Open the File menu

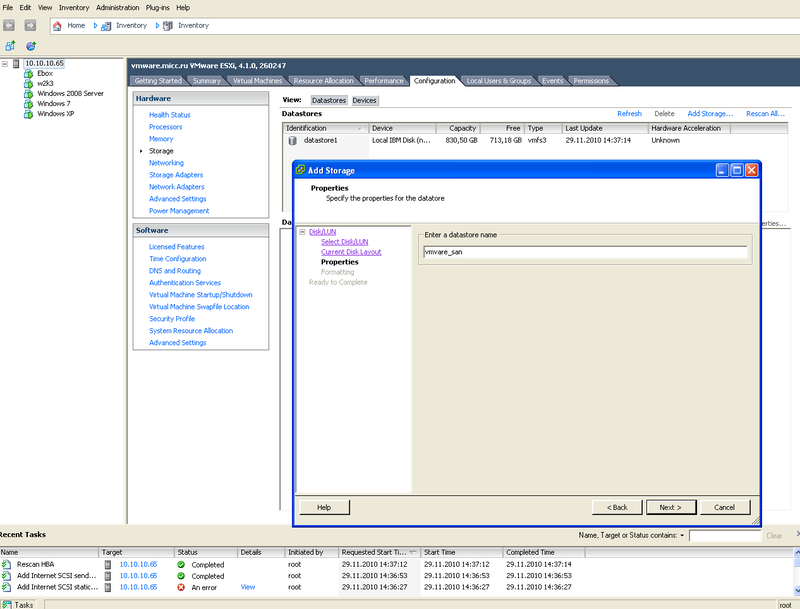(x=8, y=8)
